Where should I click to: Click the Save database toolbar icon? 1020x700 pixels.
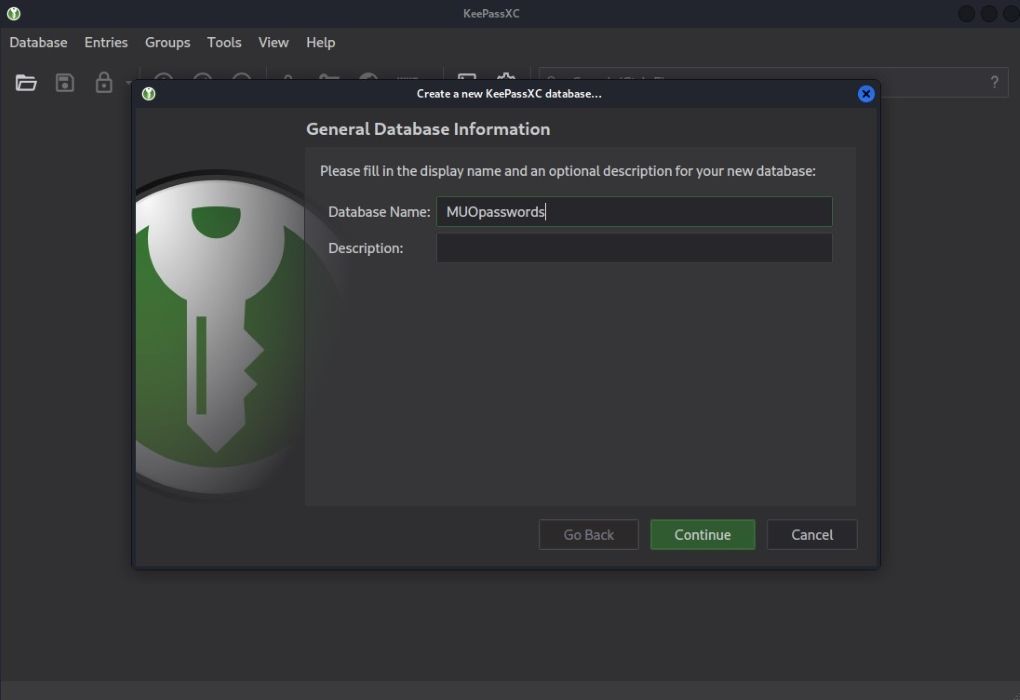(x=64, y=83)
